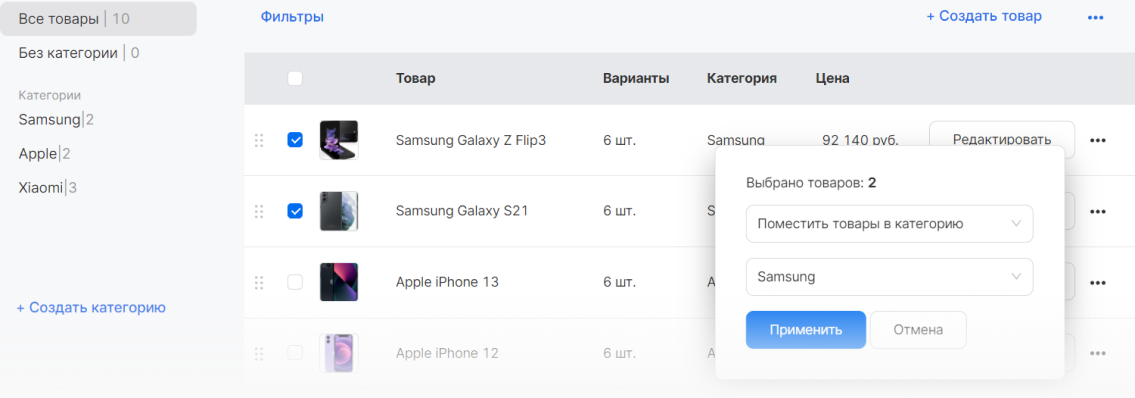Click the drag handle of Samsung Galaxy S21
1135x398 pixels.
[x=259, y=211]
